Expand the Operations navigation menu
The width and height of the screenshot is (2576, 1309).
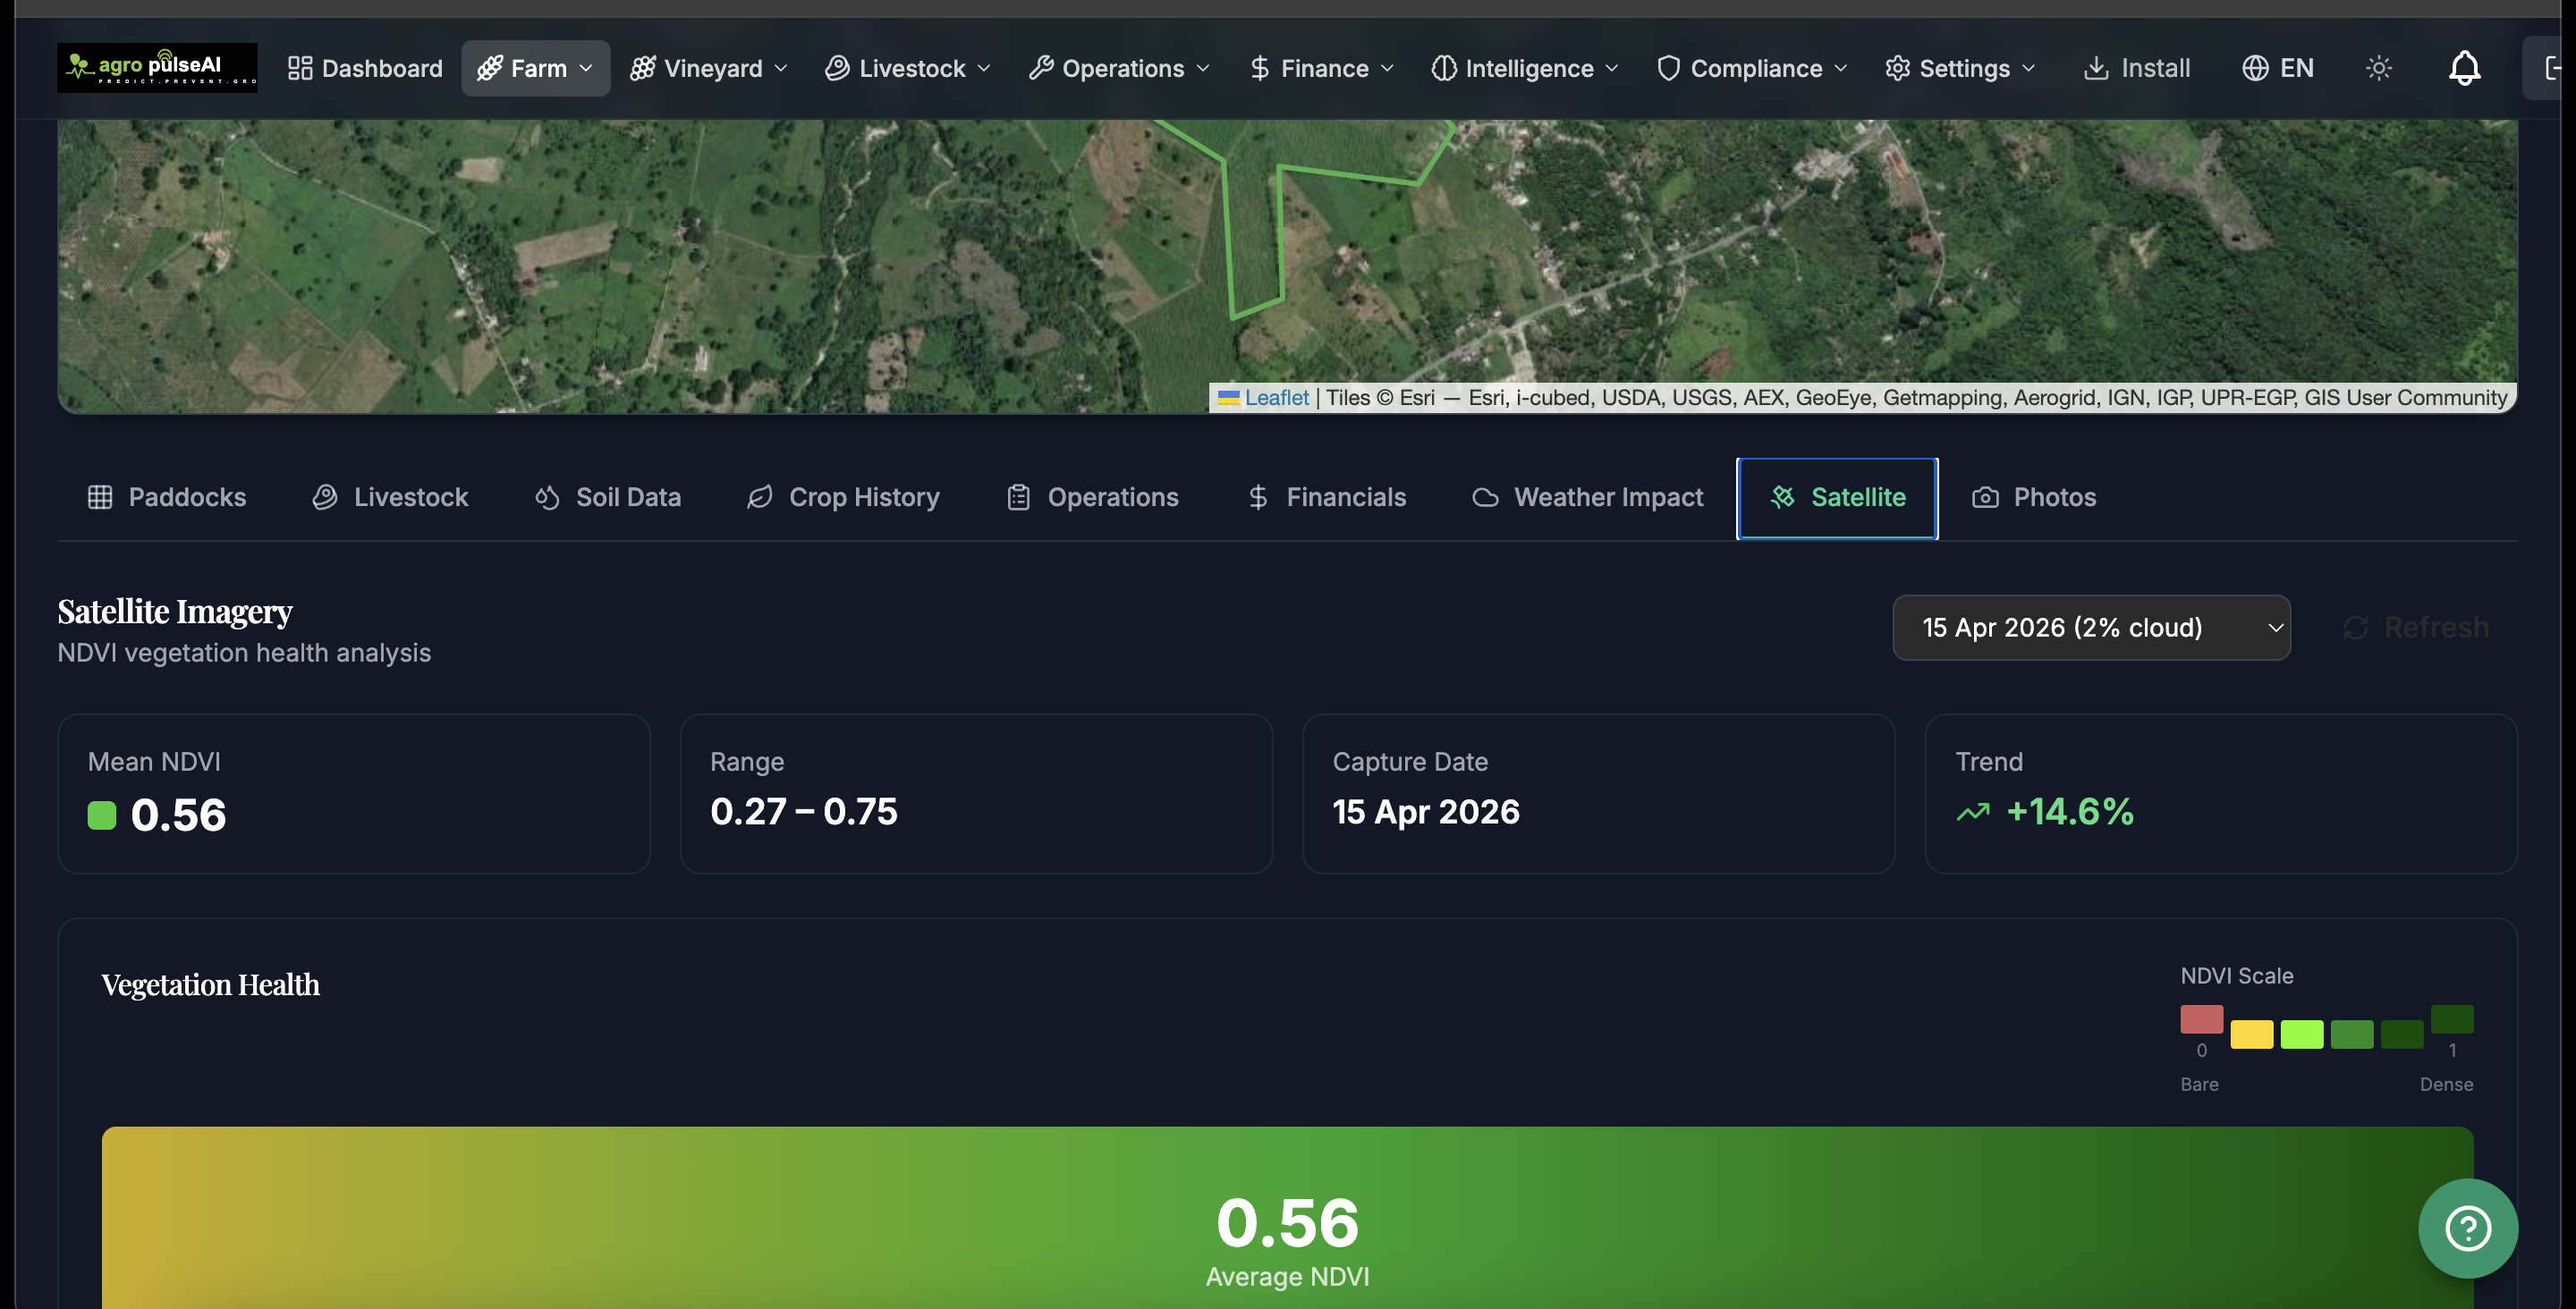(1119, 68)
